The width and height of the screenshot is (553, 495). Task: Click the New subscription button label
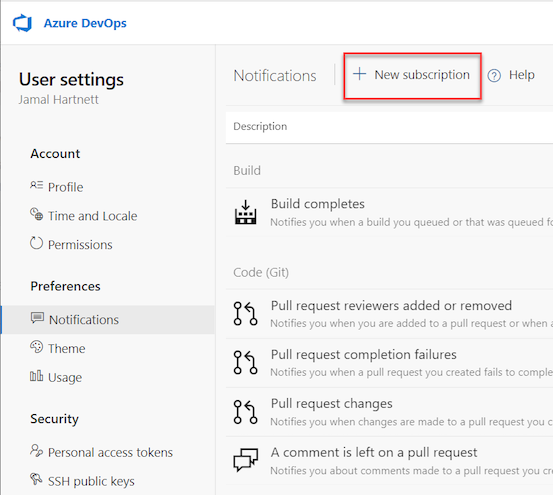pos(422,75)
